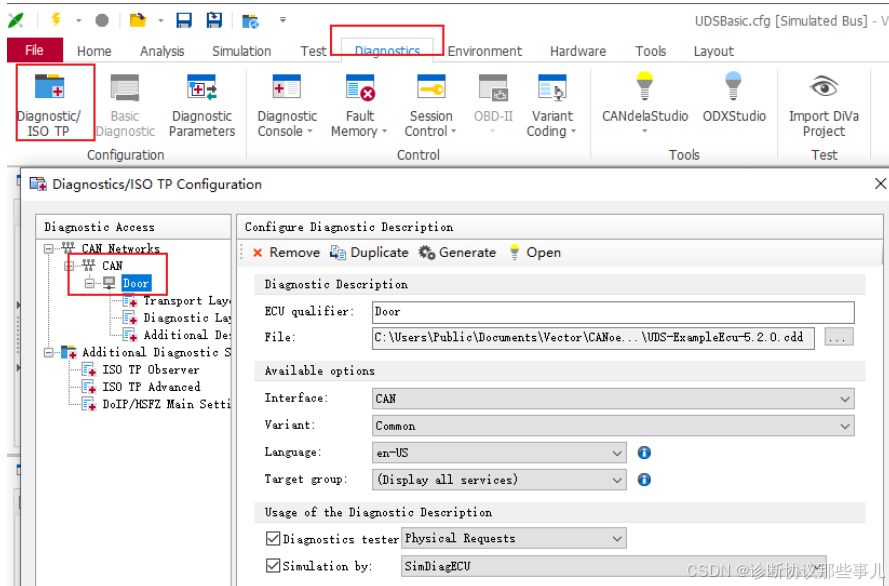Open Variant Coding

[552, 105]
